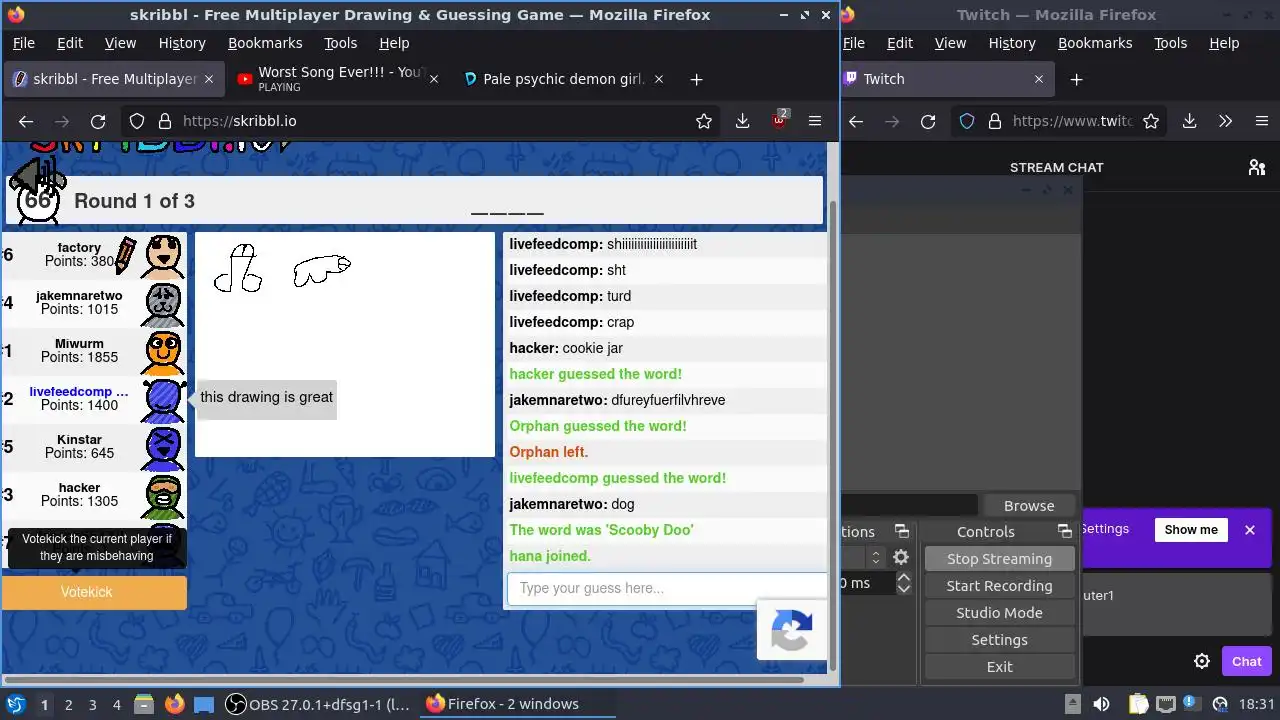This screenshot has height=720, width=1280.
Task: Click Stop Streaming in OBS
Action: [999, 559]
